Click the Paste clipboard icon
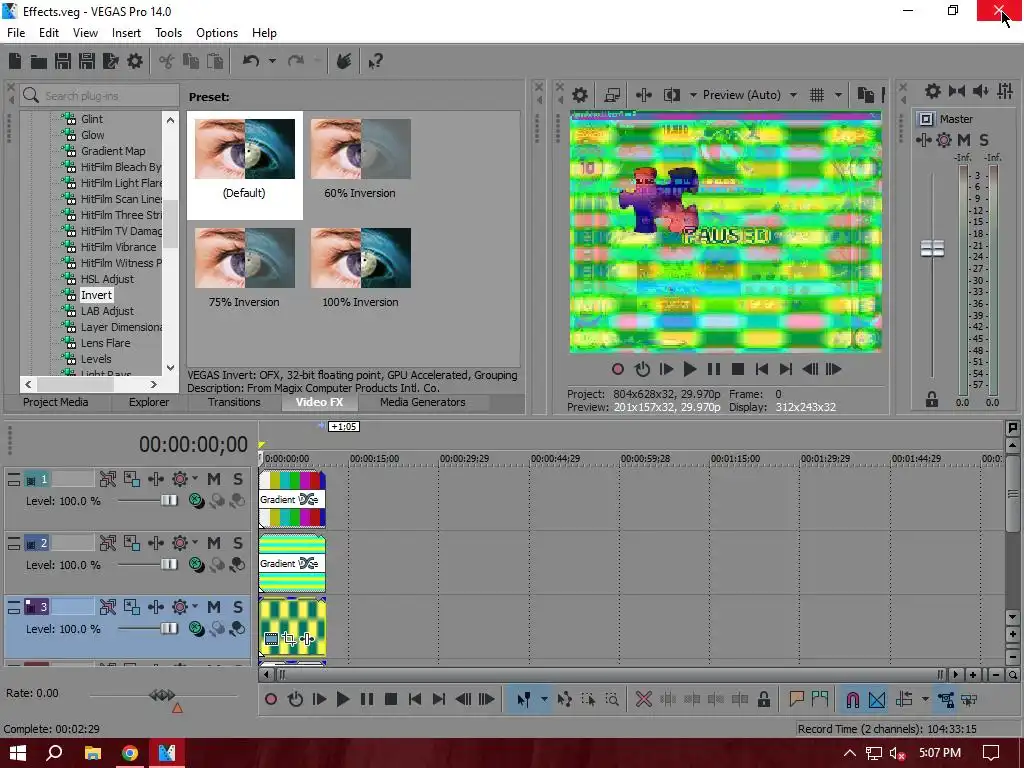1024x768 pixels. [x=215, y=61]
